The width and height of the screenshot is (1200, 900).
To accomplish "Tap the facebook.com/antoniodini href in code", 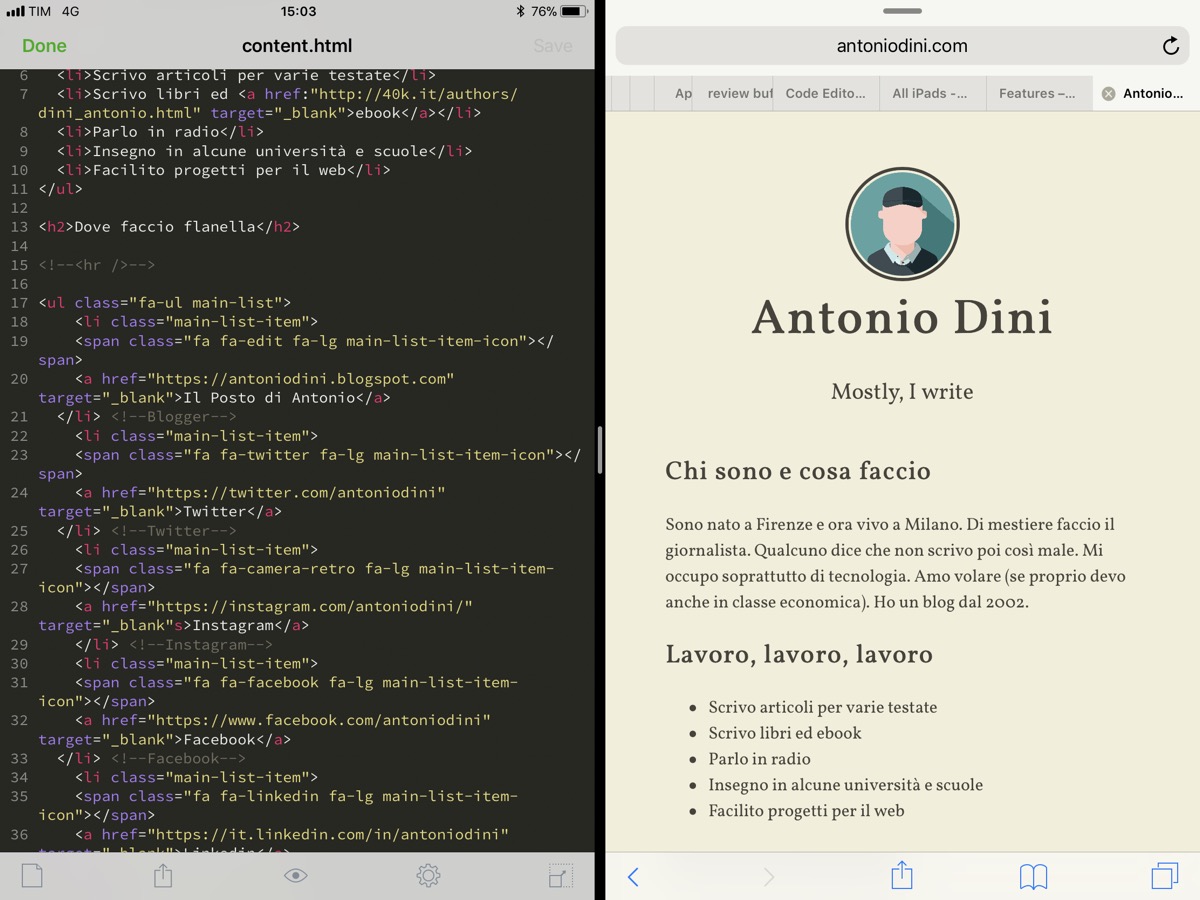I will click(319, 721).
